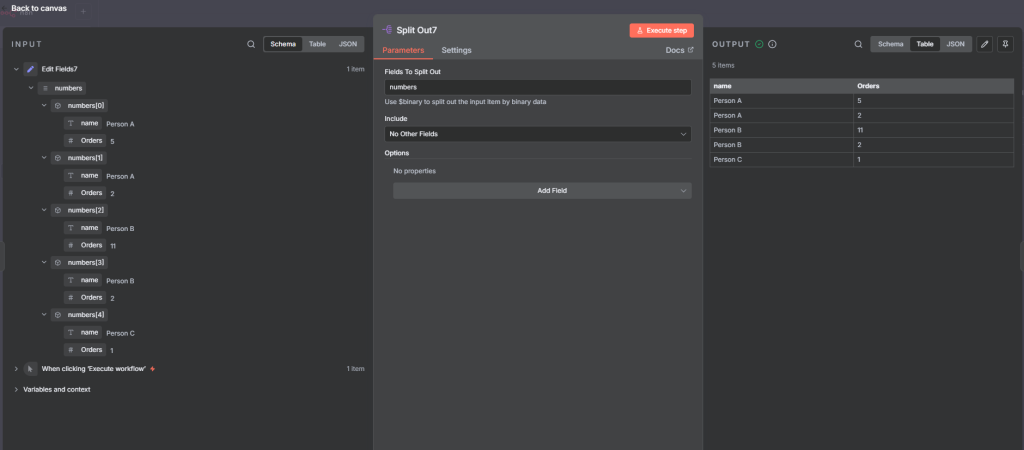Expand the Variables and context section
Viewport: 1024px width, 450px height.
(16, 389)
